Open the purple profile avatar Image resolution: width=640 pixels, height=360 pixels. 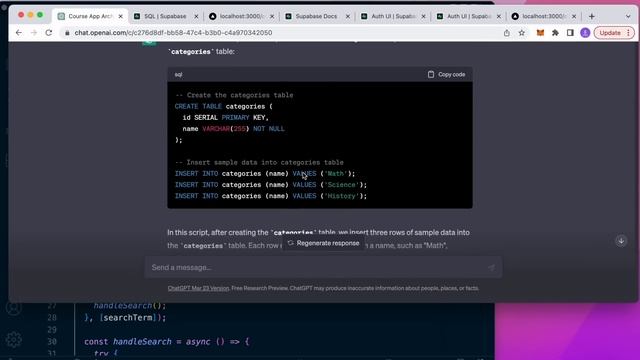(x=585, y=33)
